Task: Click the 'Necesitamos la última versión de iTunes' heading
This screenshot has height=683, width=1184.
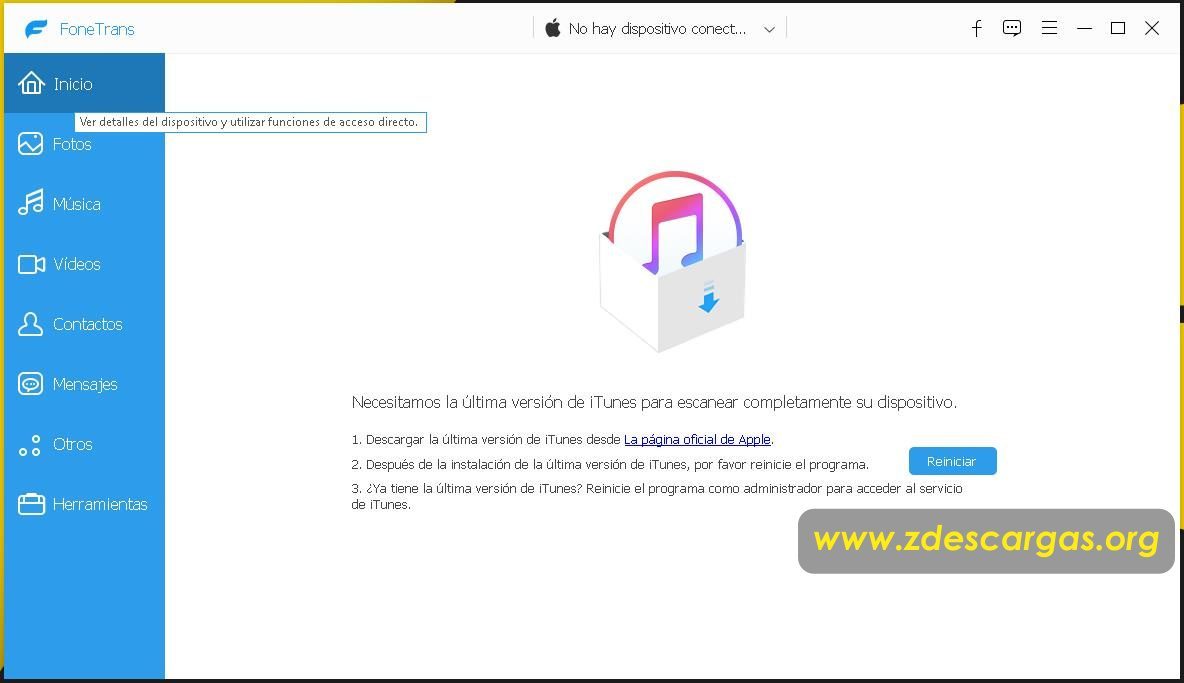Action: pos(654,402)
